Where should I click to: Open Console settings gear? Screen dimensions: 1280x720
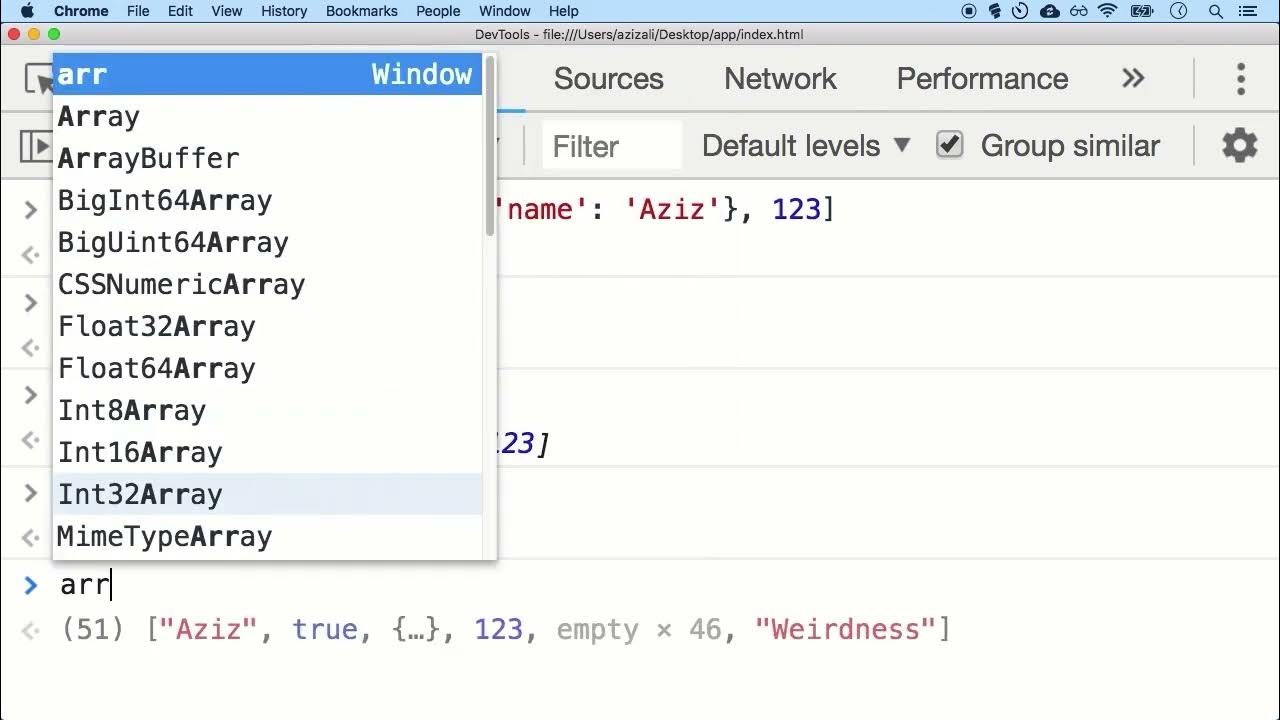[x=1240, y=146]
